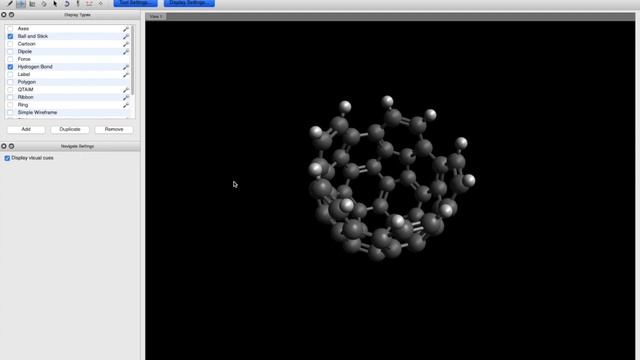Select the Auto Rotate tool

click(67, 3)
